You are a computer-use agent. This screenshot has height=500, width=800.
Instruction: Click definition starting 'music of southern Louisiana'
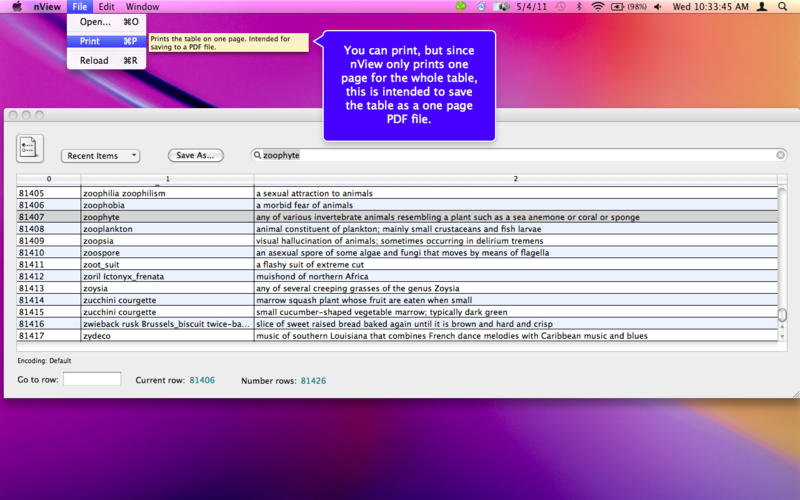click(452, 336)
